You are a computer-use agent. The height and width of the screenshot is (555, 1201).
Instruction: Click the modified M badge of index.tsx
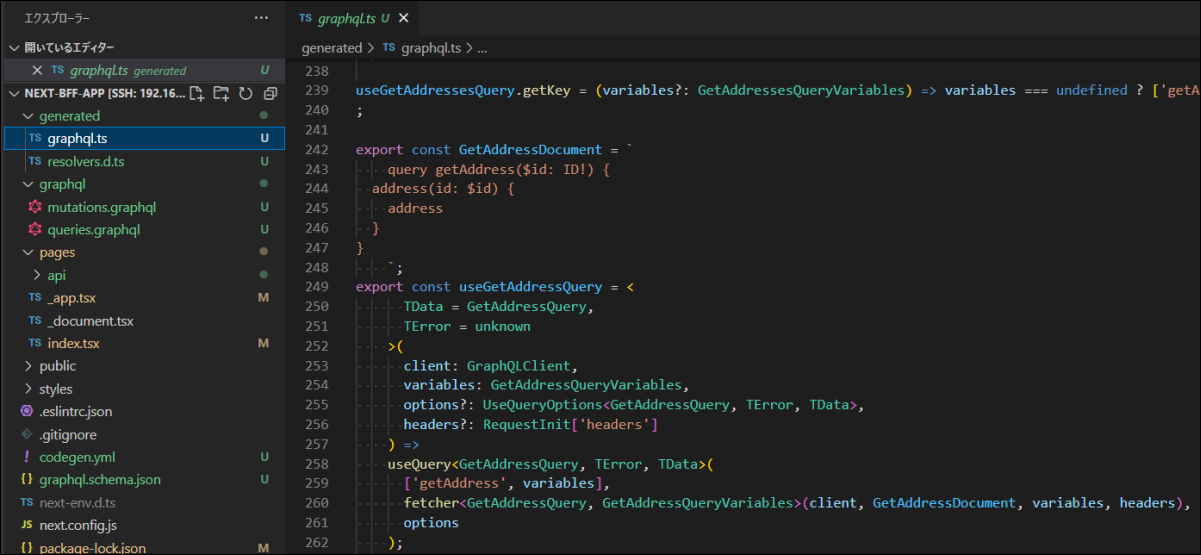pyautogui.click(x=264, y=343)
